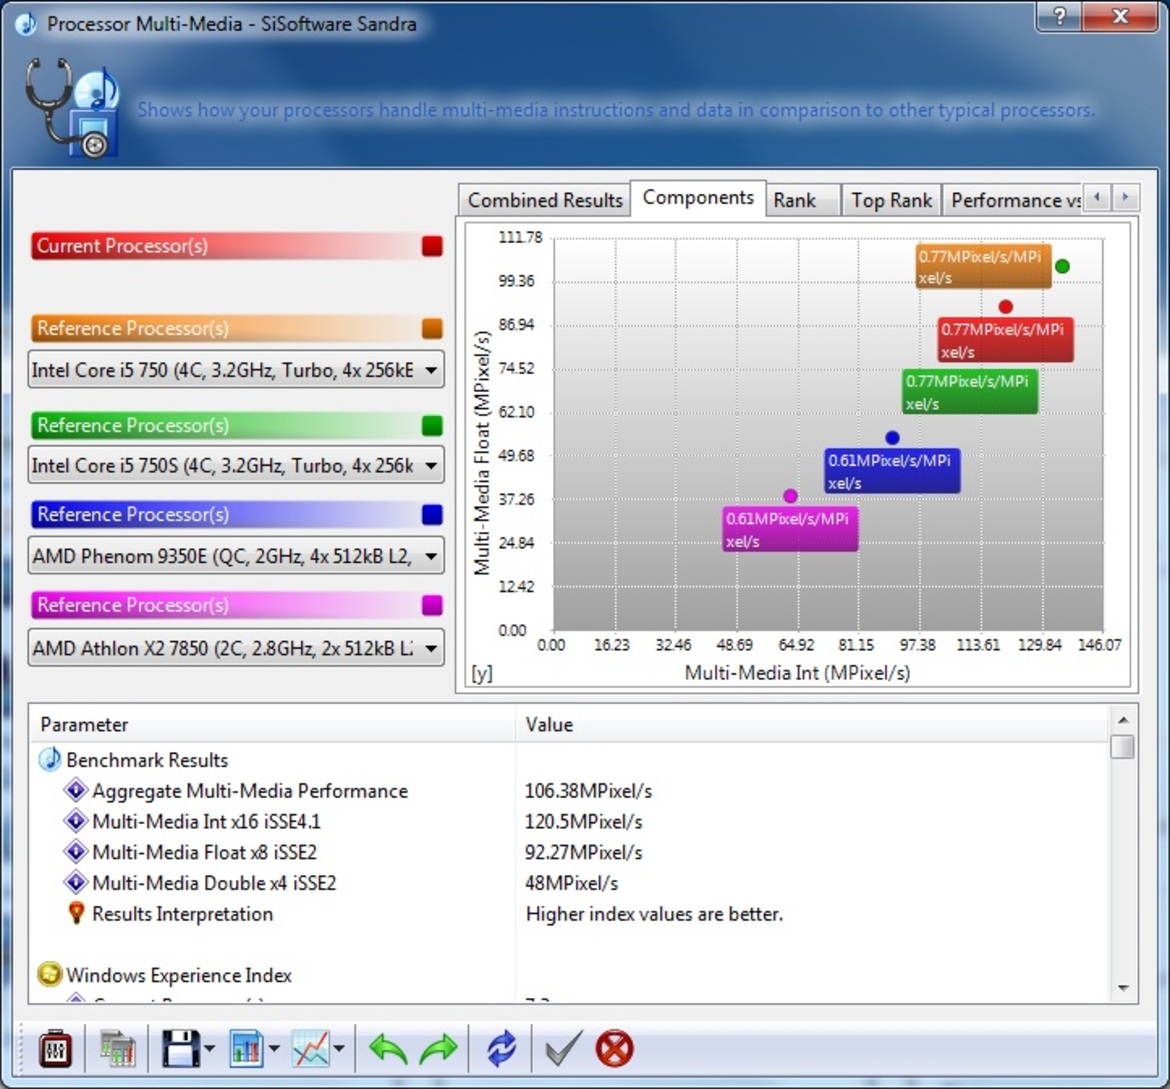Click the line graph icon
Screen dimensions: 1170x1089
point(311,1049)
